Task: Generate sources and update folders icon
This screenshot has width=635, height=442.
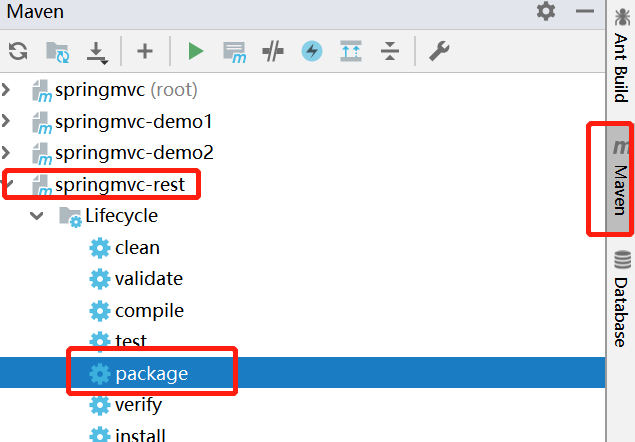Action: (58, 52)
